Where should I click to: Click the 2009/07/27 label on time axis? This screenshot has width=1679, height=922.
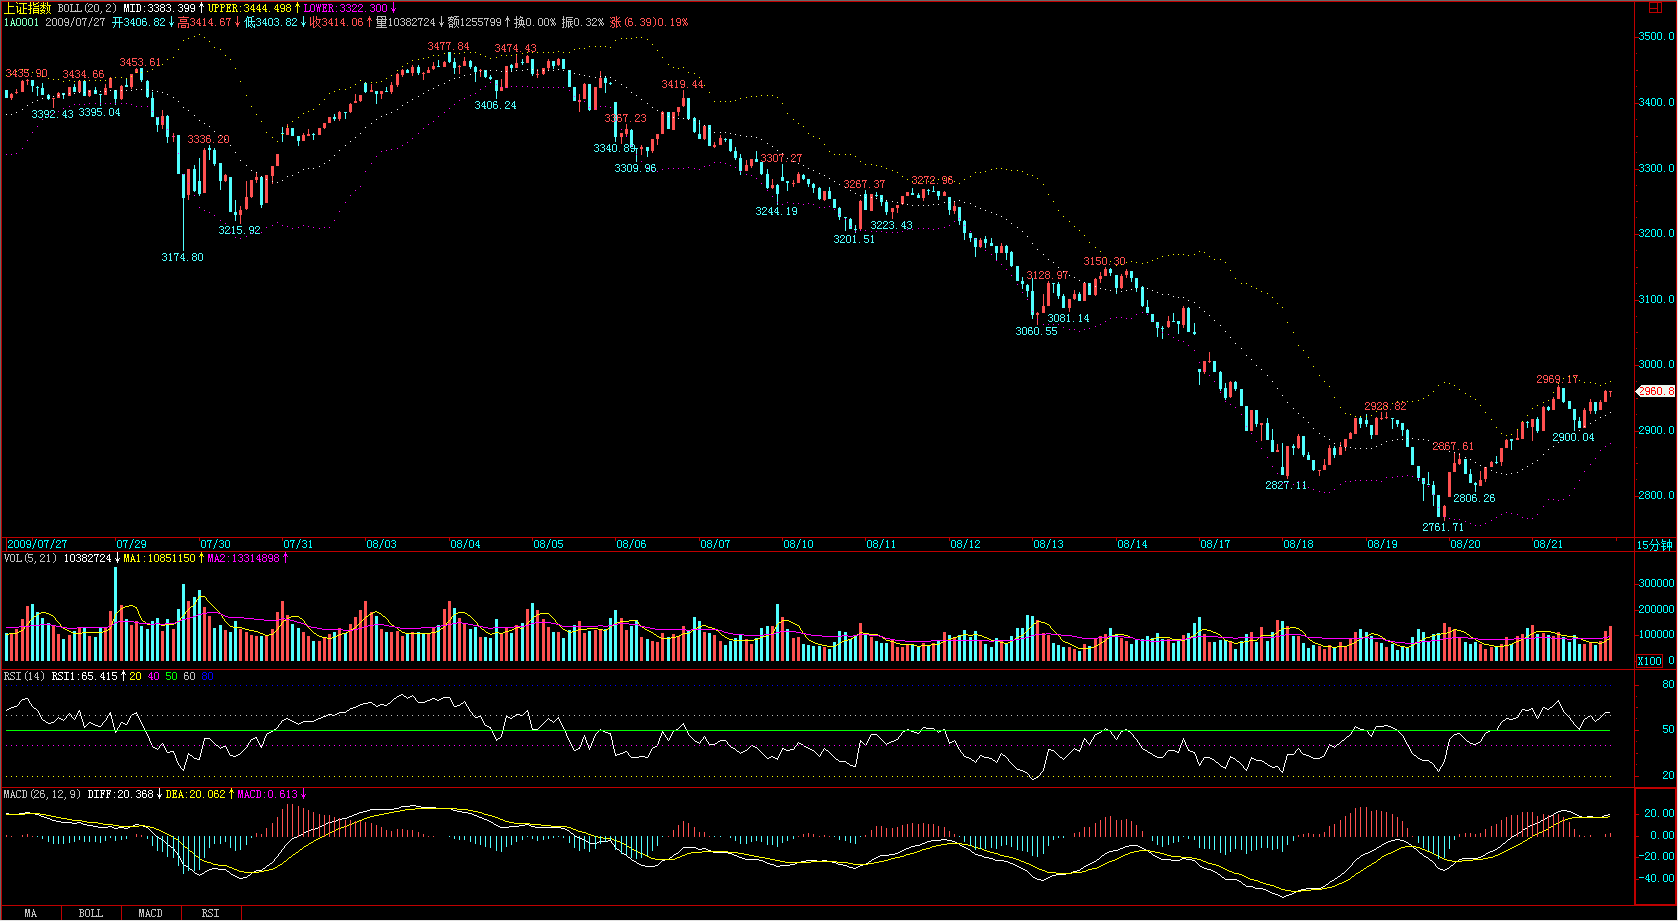pyautogui.click(x=38, y=545)
